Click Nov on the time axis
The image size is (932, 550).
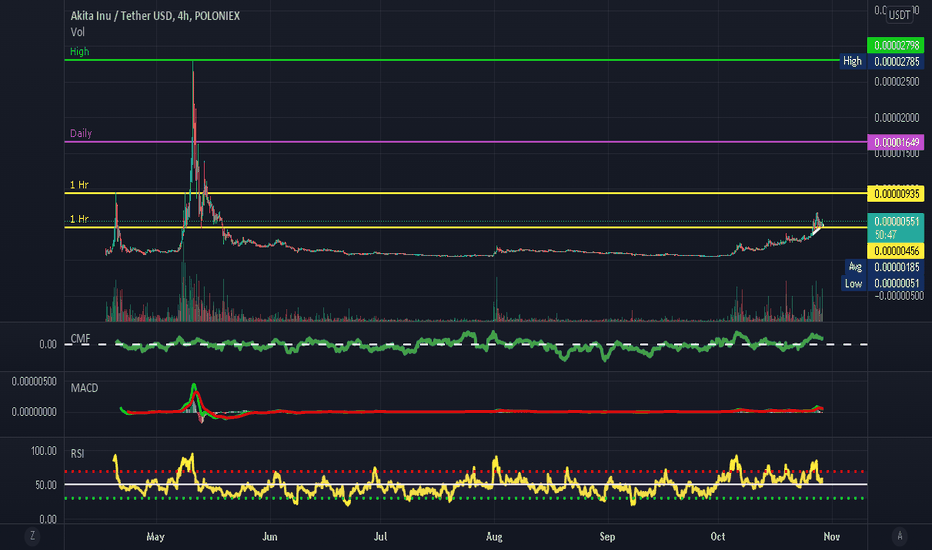(x=832, y=536)
